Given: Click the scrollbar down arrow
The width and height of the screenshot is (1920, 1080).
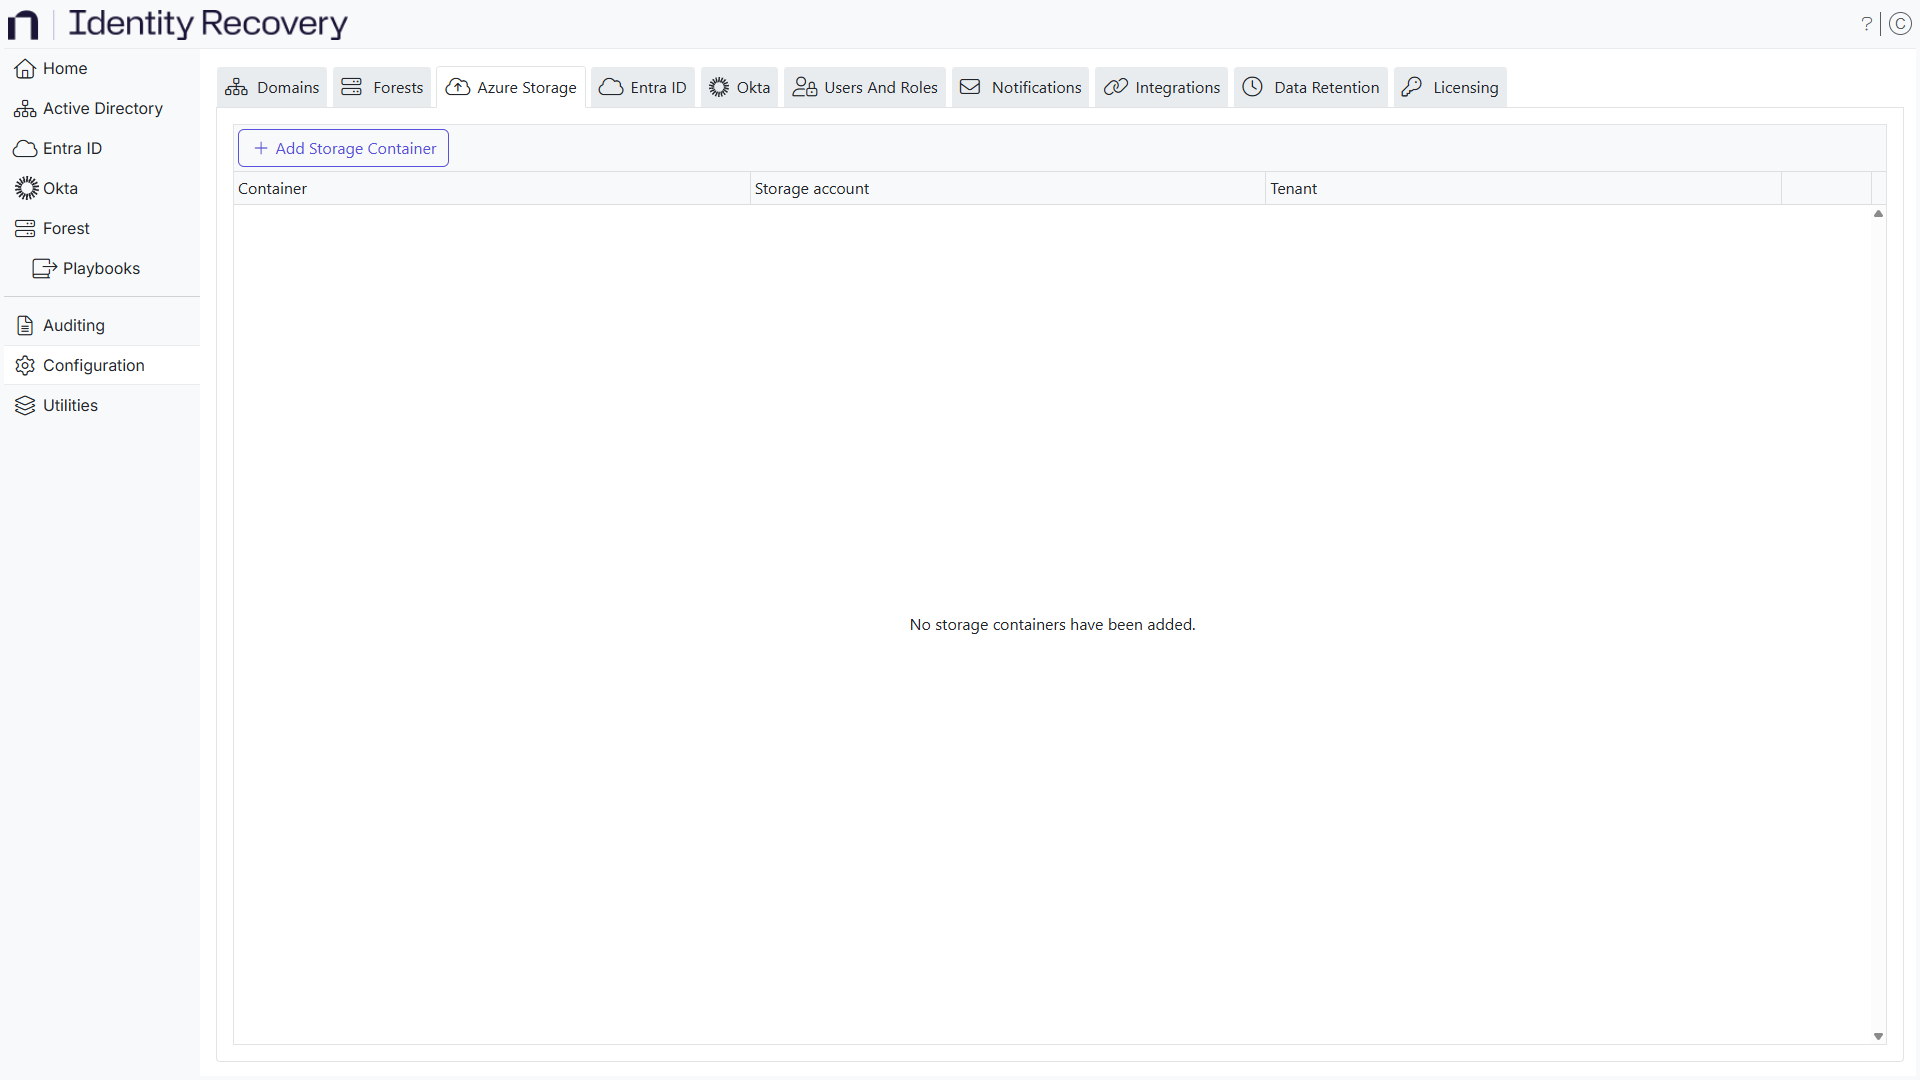Looking at the screenshot, I should (x=1879, y=1037).
